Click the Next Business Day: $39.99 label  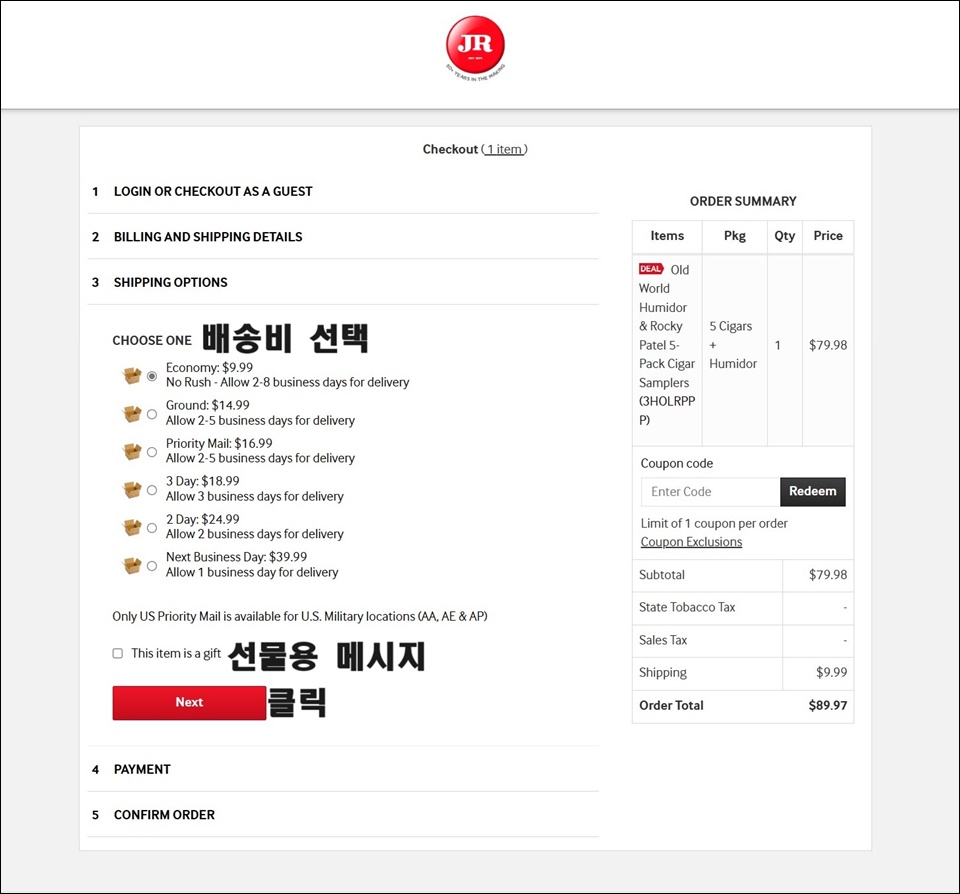tap(236, 557)
